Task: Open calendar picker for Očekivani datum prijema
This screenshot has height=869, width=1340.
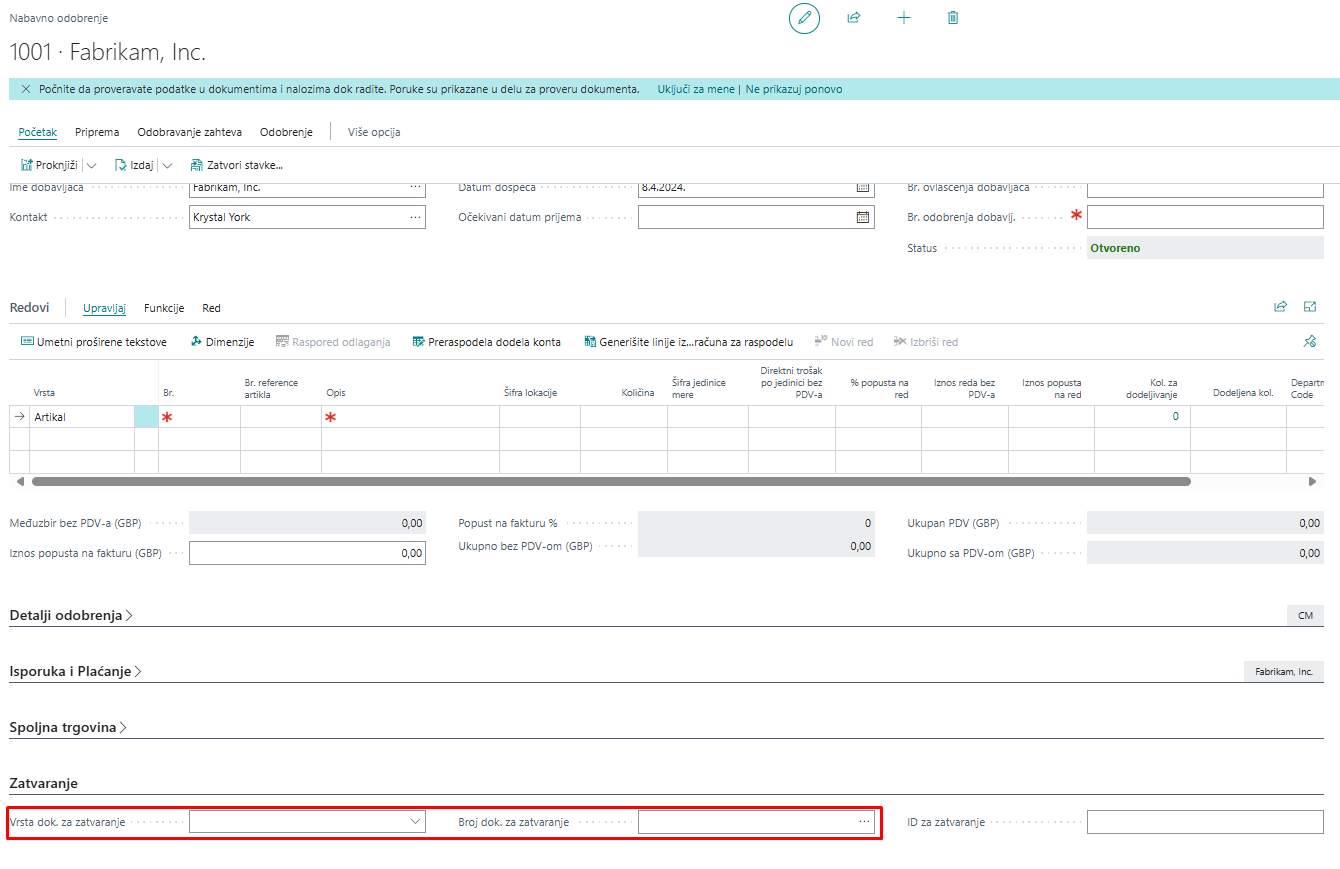Action: (x=863, y=217)
